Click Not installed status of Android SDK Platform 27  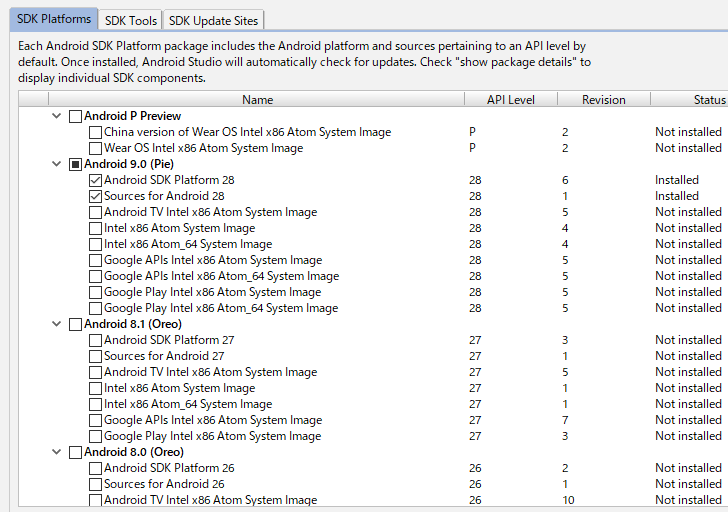688,340
